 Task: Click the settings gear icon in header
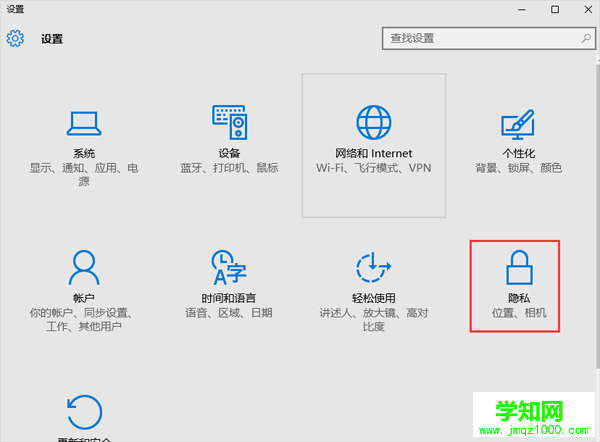tap(15, 38)
